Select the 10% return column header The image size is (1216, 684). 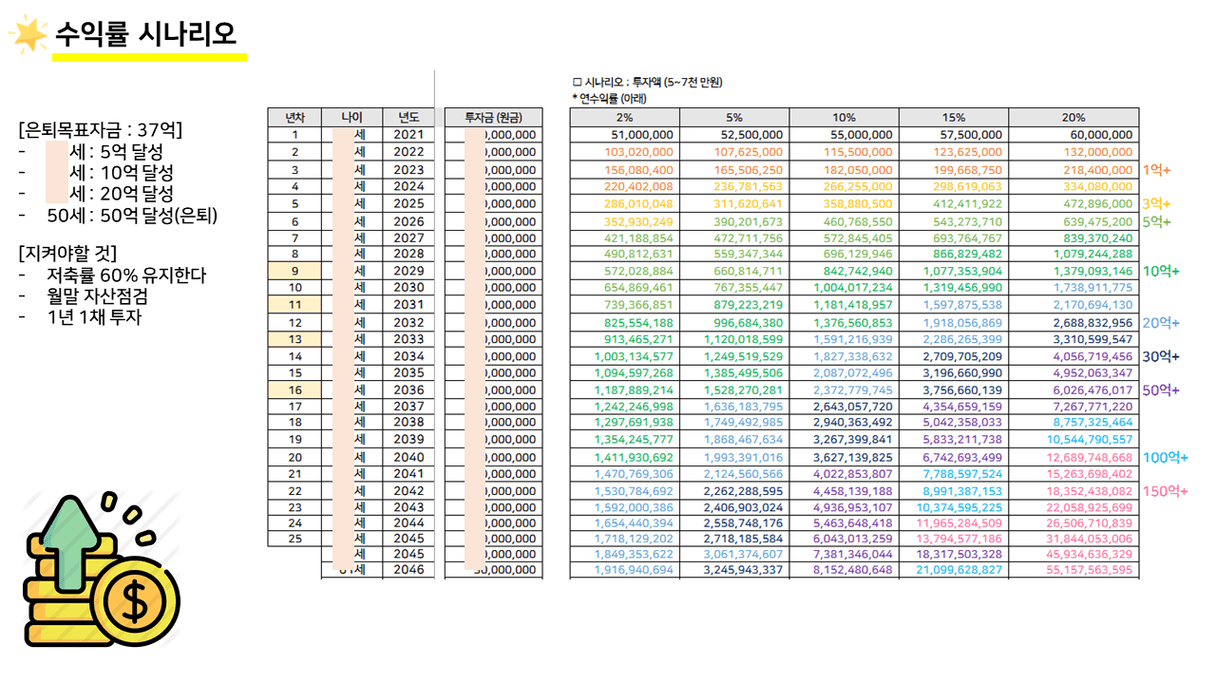pyautogui.click(x=844, y=118)
